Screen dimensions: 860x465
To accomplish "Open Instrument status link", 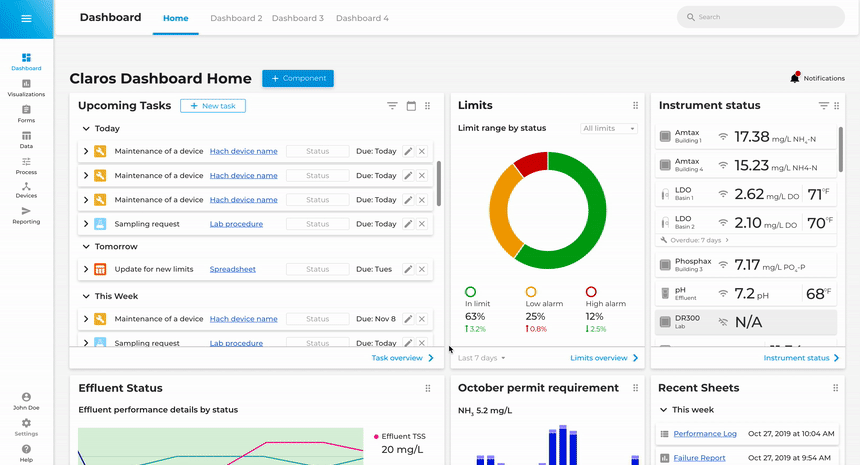I will (x=801, y=358).
